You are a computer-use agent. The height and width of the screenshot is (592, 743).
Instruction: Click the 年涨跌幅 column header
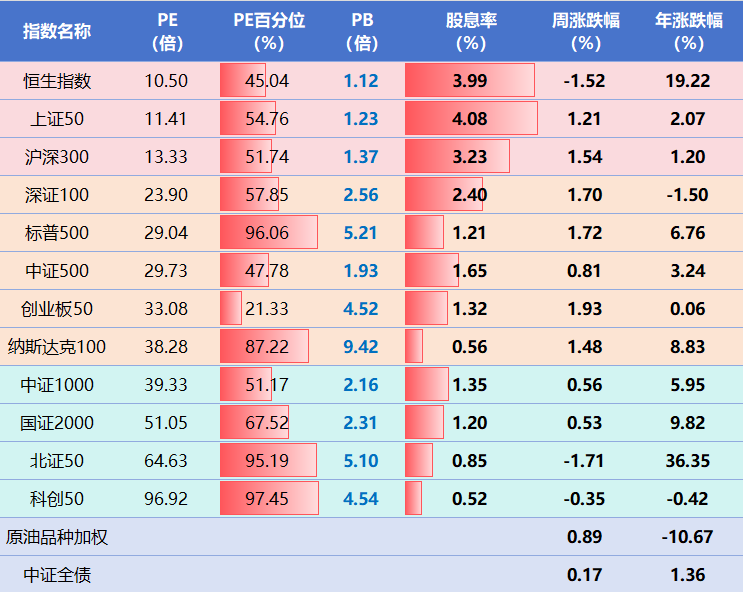pos(688,31)
